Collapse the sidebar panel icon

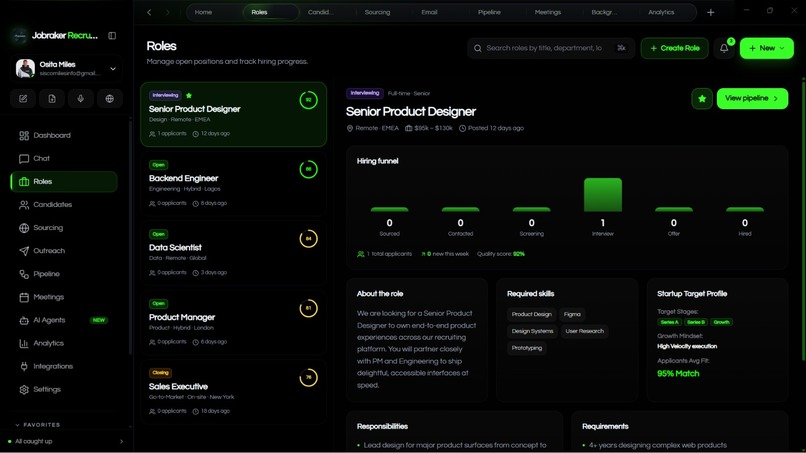tap(112, 35)
